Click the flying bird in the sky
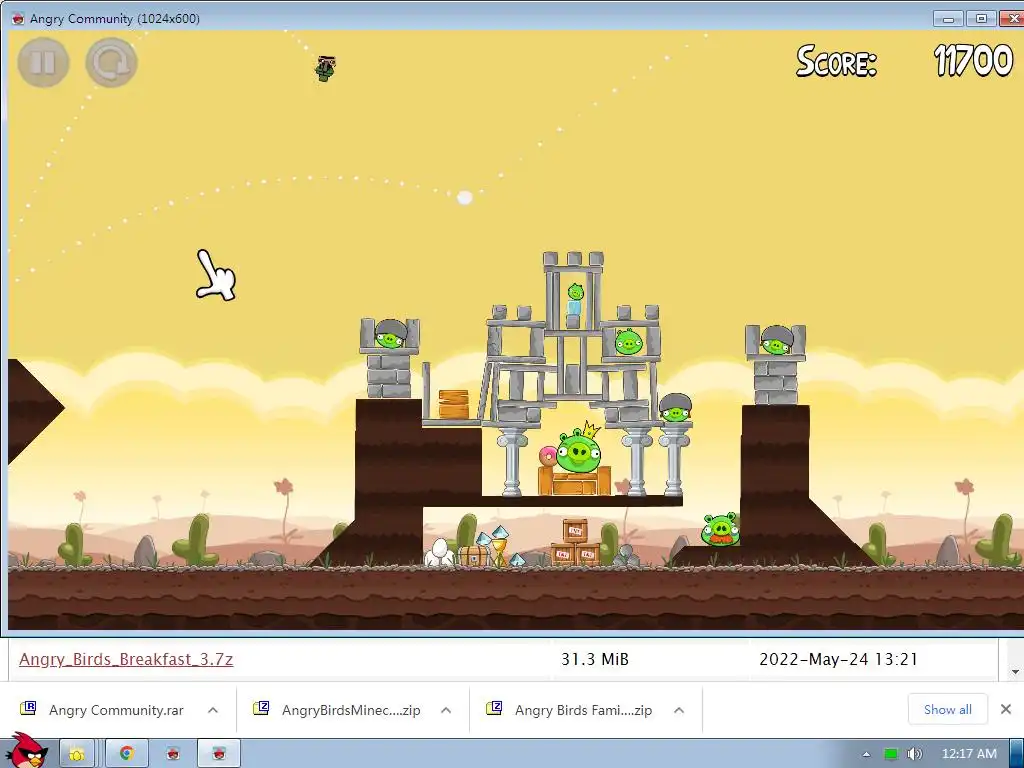 pos(325,68)
